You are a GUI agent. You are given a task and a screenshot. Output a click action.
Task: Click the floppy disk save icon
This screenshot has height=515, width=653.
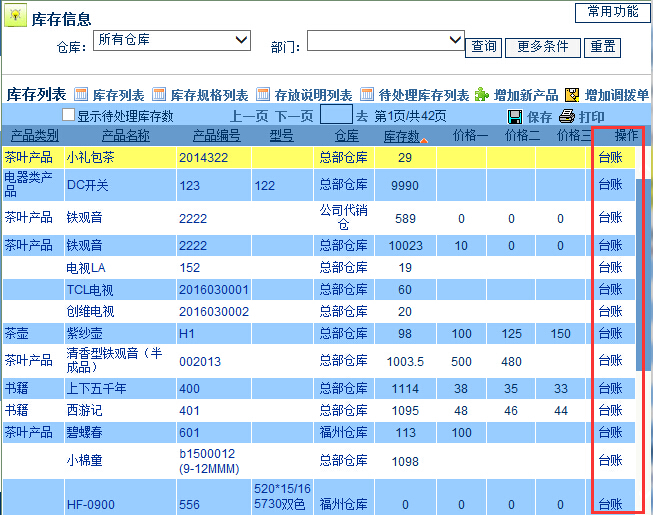pos(515,117)
